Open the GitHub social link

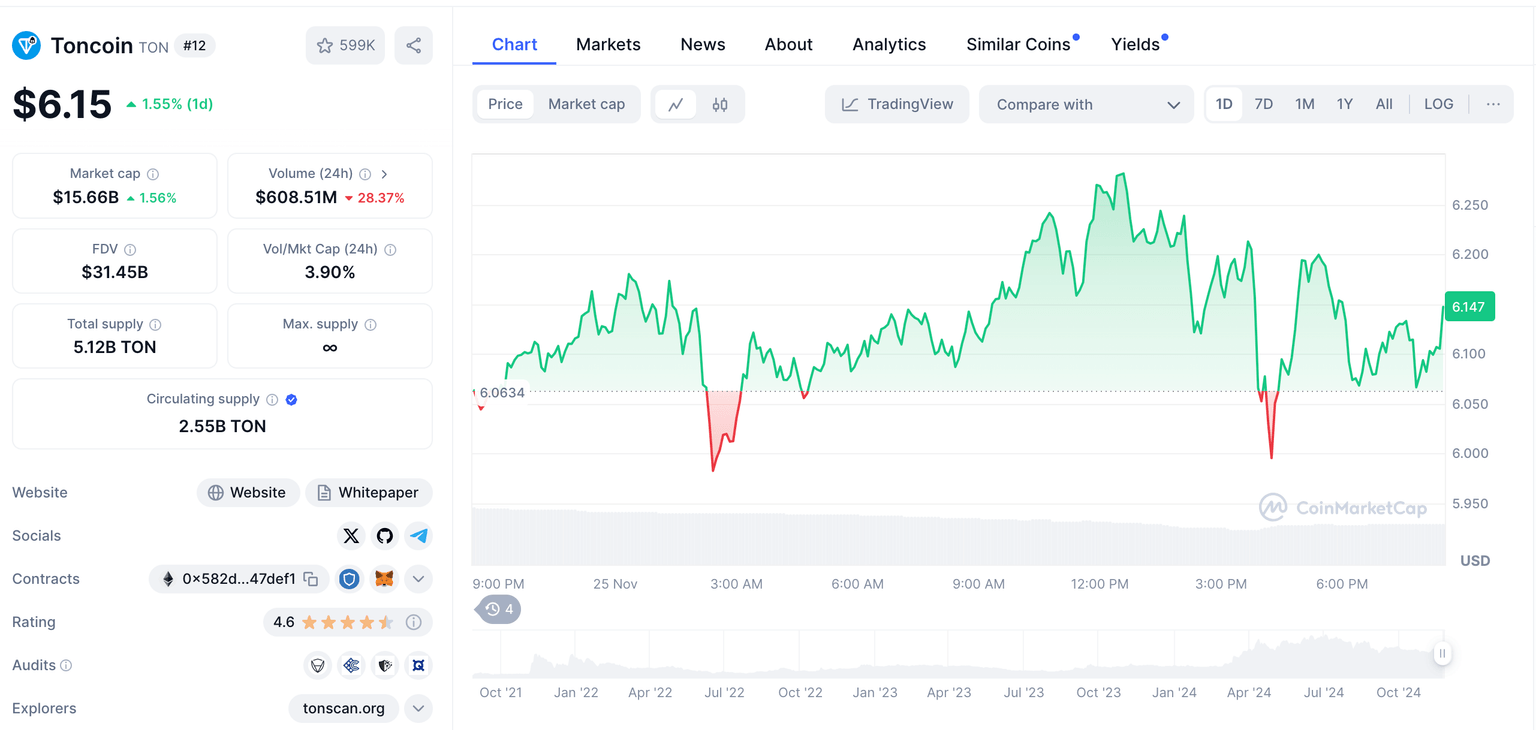pos(385,536)
